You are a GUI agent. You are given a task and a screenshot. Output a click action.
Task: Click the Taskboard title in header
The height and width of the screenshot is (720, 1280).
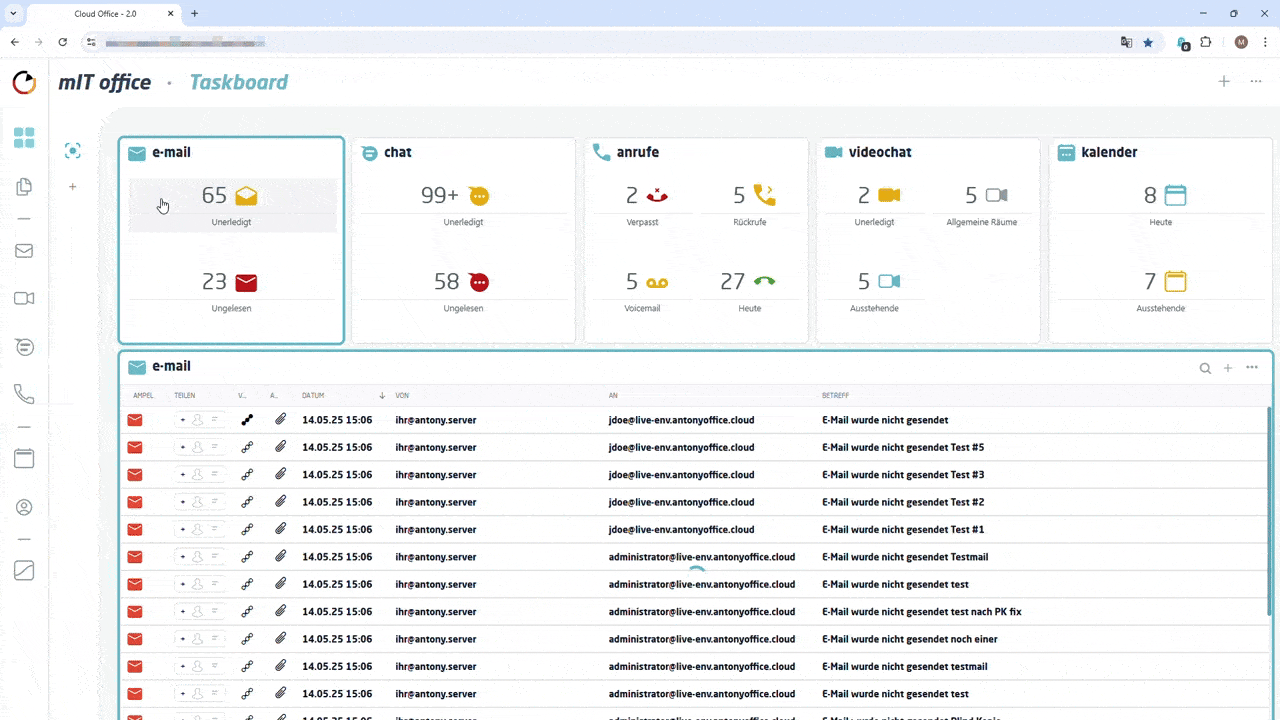coord(238,83)
